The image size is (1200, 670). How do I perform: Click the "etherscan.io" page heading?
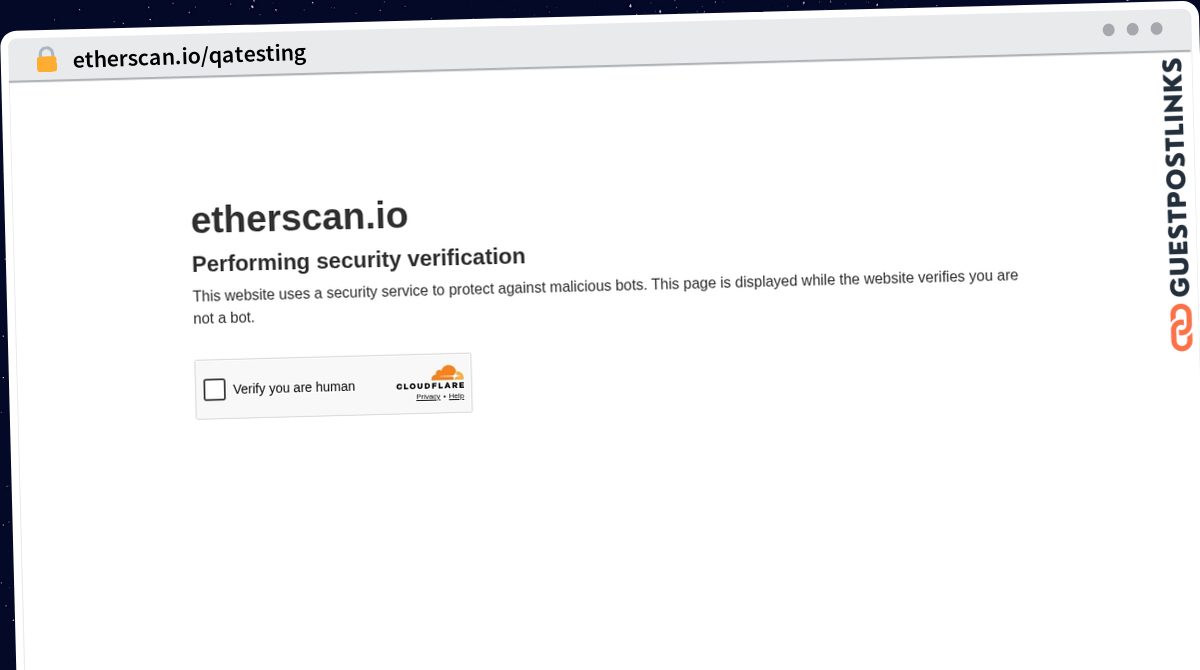299,217
